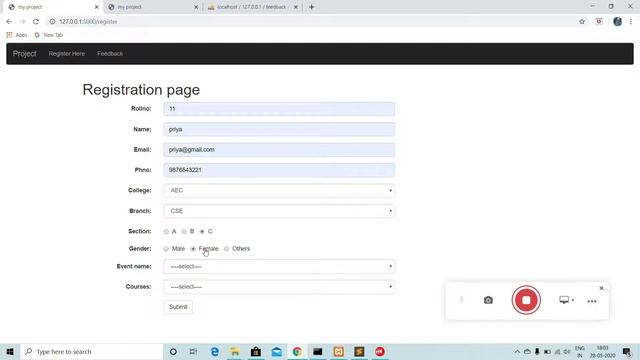Show hidden system tray icons
The width and height of the screenshot is (640, 360).
click(517, 351)
